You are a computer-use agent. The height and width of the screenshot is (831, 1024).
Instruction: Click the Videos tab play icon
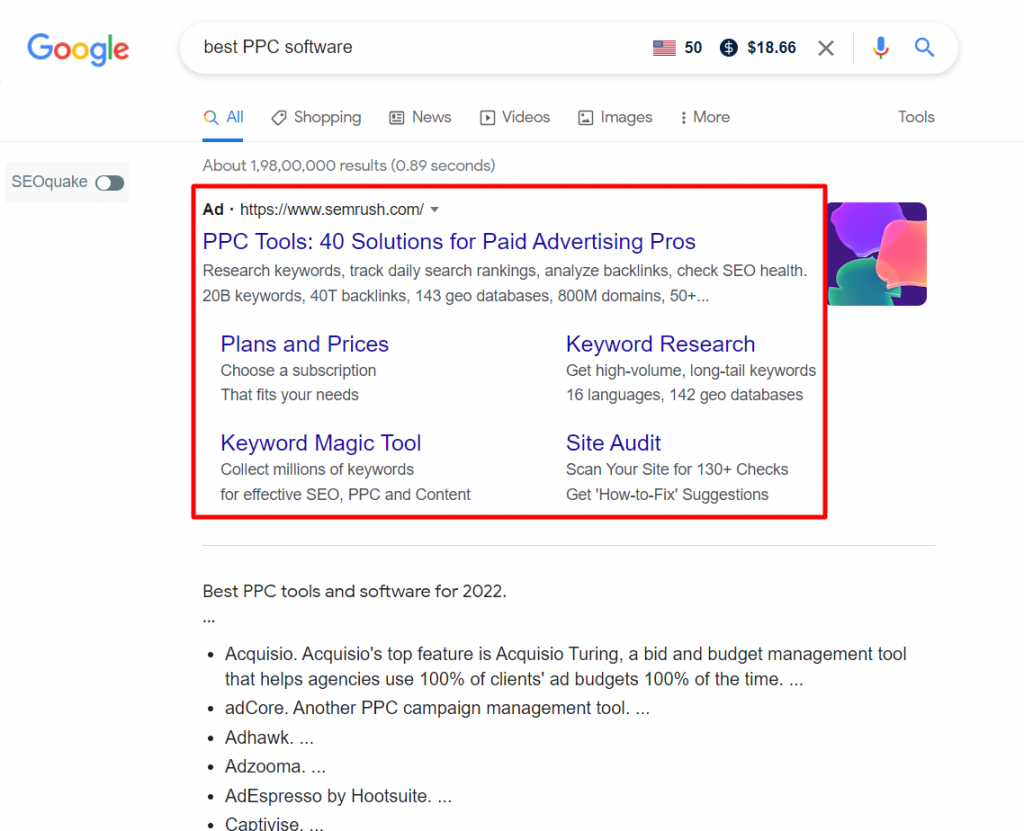pos(486,117)
